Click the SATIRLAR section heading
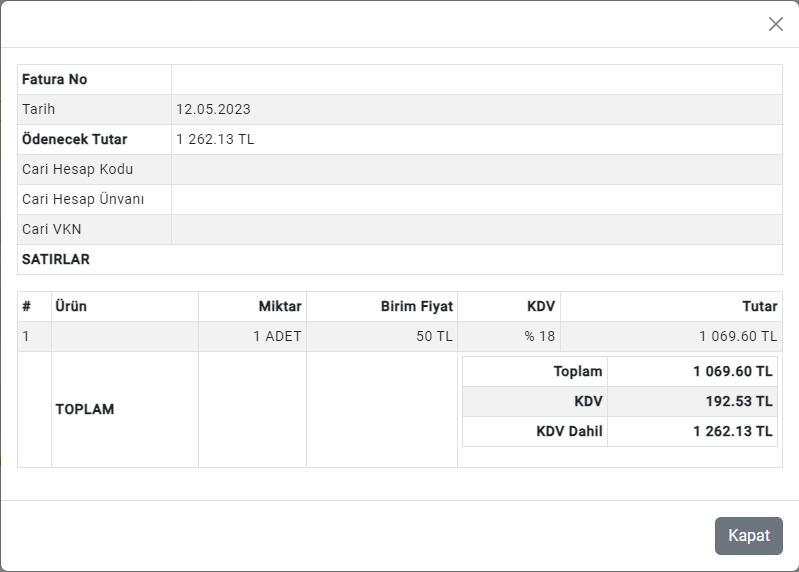The width and height of the screenshot is (799, 572). (x=56, y=260)
